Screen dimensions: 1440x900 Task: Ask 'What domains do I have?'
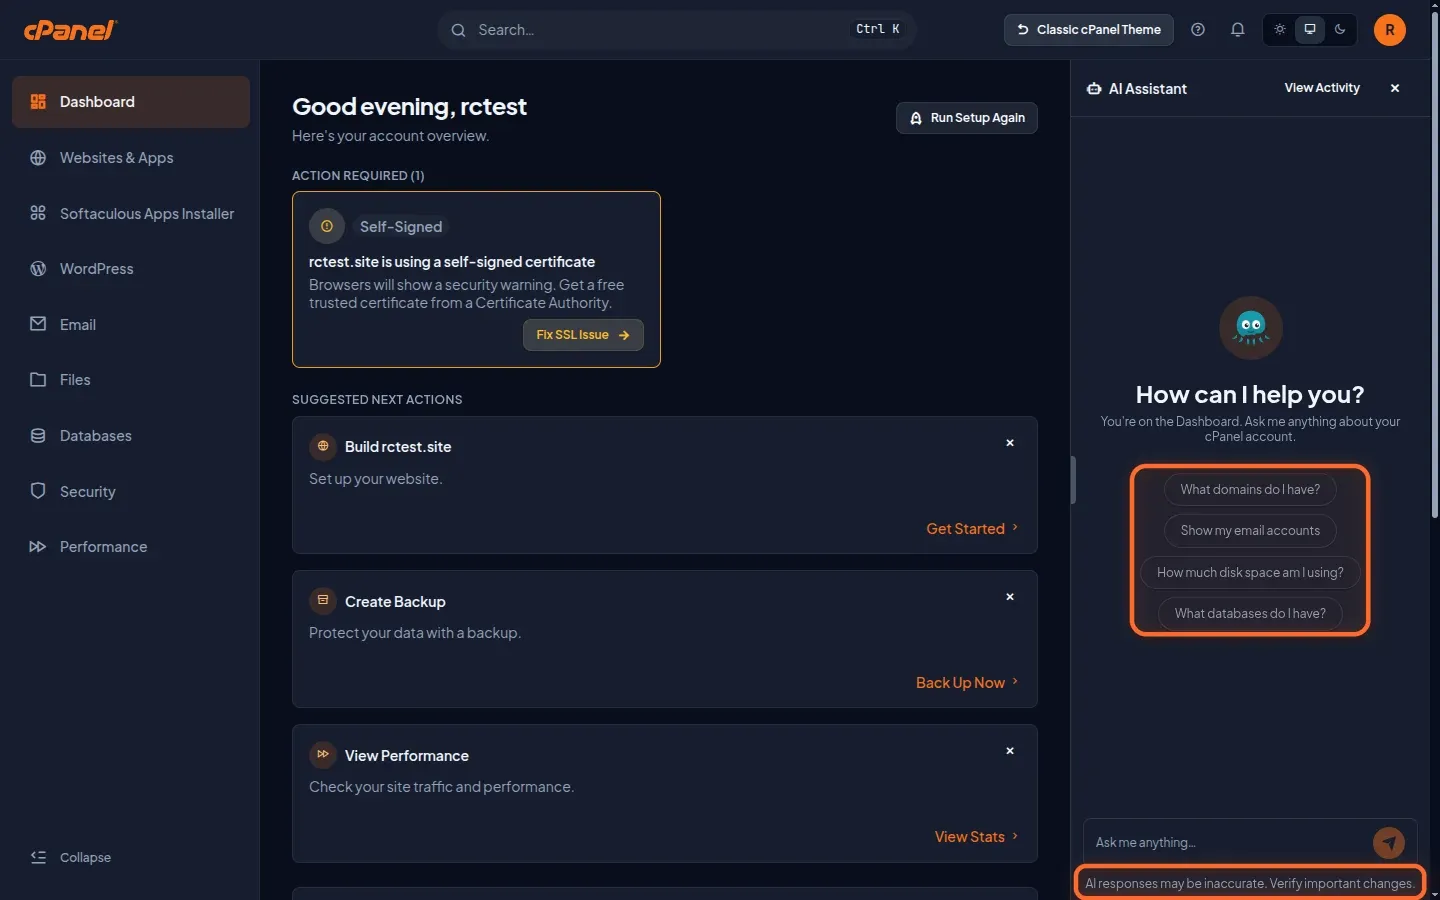click(1250, 489)
